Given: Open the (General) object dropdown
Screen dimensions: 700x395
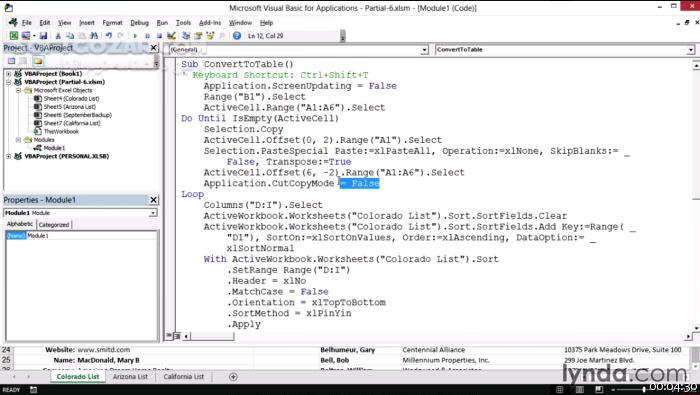Looking at the screenshot, I should click(424, 50).
